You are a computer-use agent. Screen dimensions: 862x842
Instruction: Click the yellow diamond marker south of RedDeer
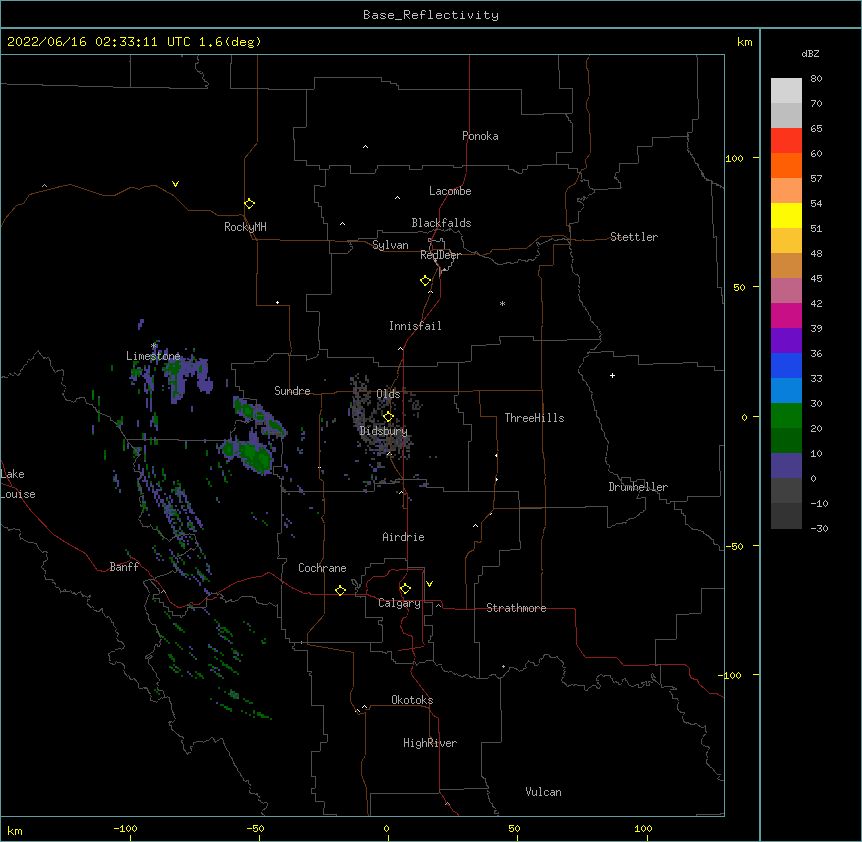tap(426, 281)
